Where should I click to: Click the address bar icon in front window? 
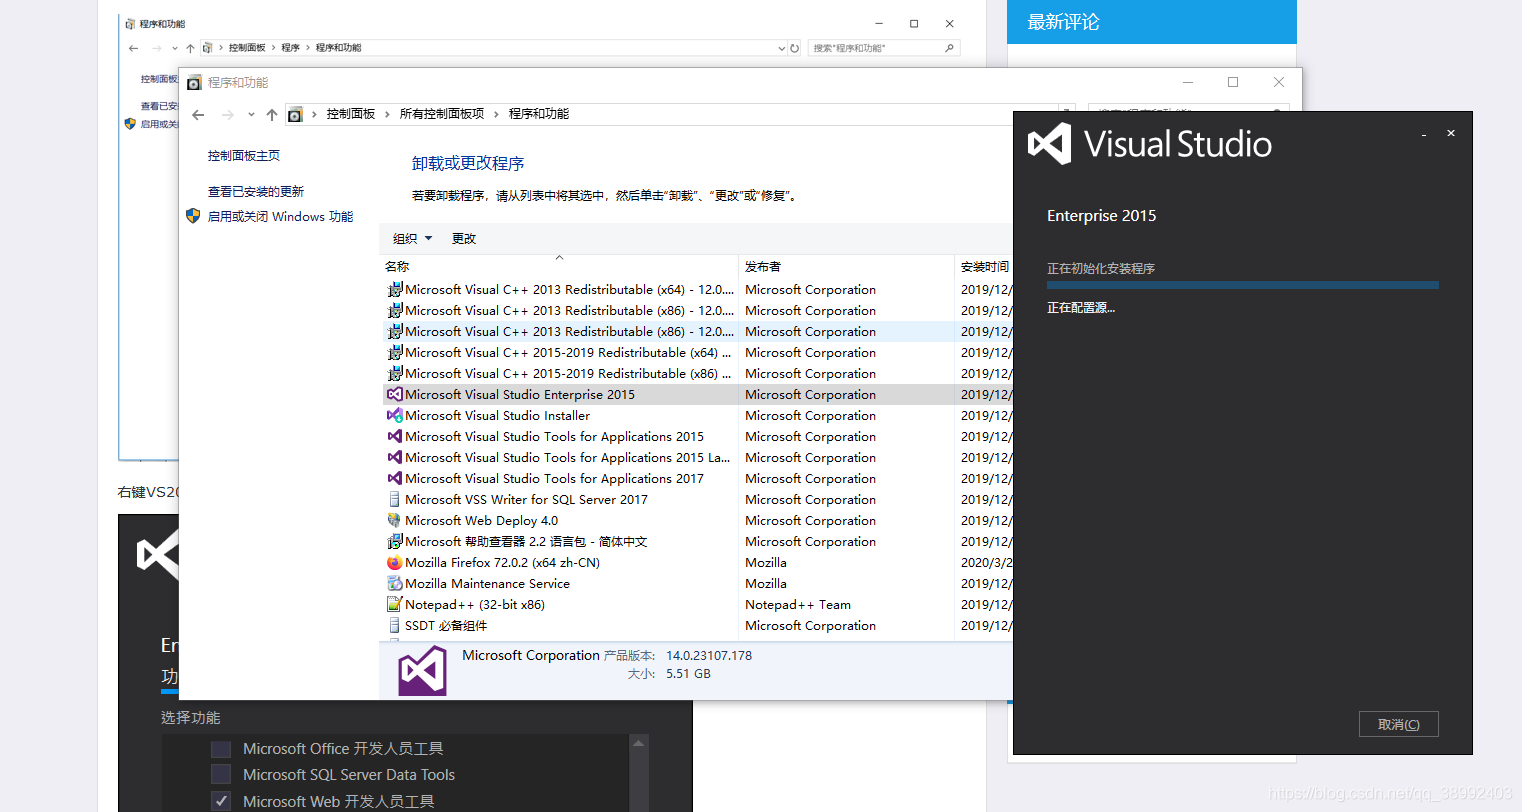[x=295, y=115]
